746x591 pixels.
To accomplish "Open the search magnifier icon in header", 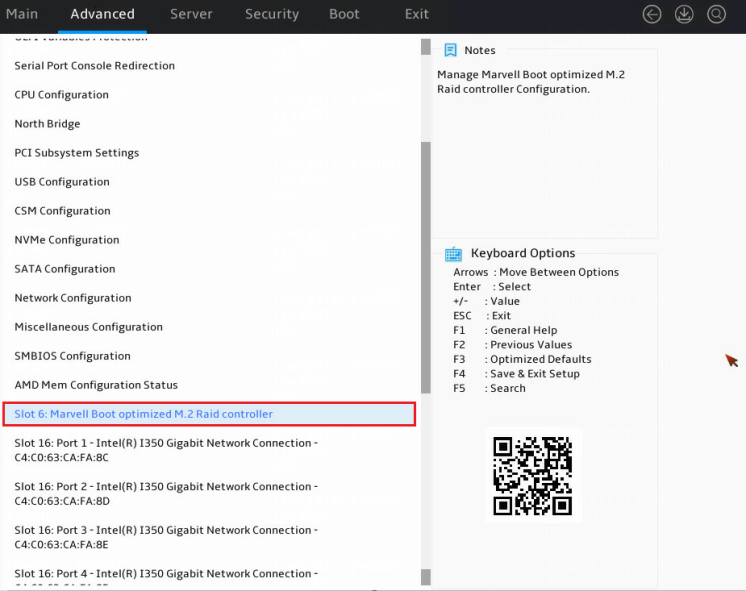I will point(716,14).
